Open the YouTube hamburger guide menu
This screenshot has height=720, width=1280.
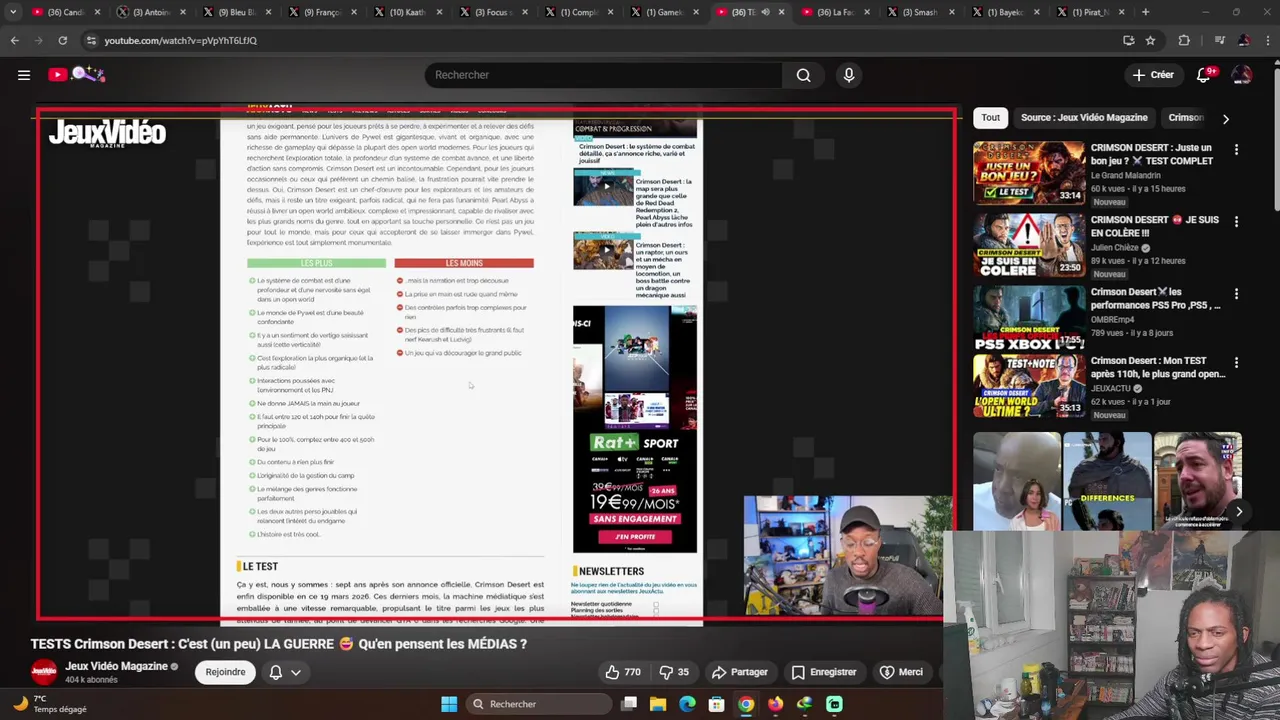tap(24, 75)
